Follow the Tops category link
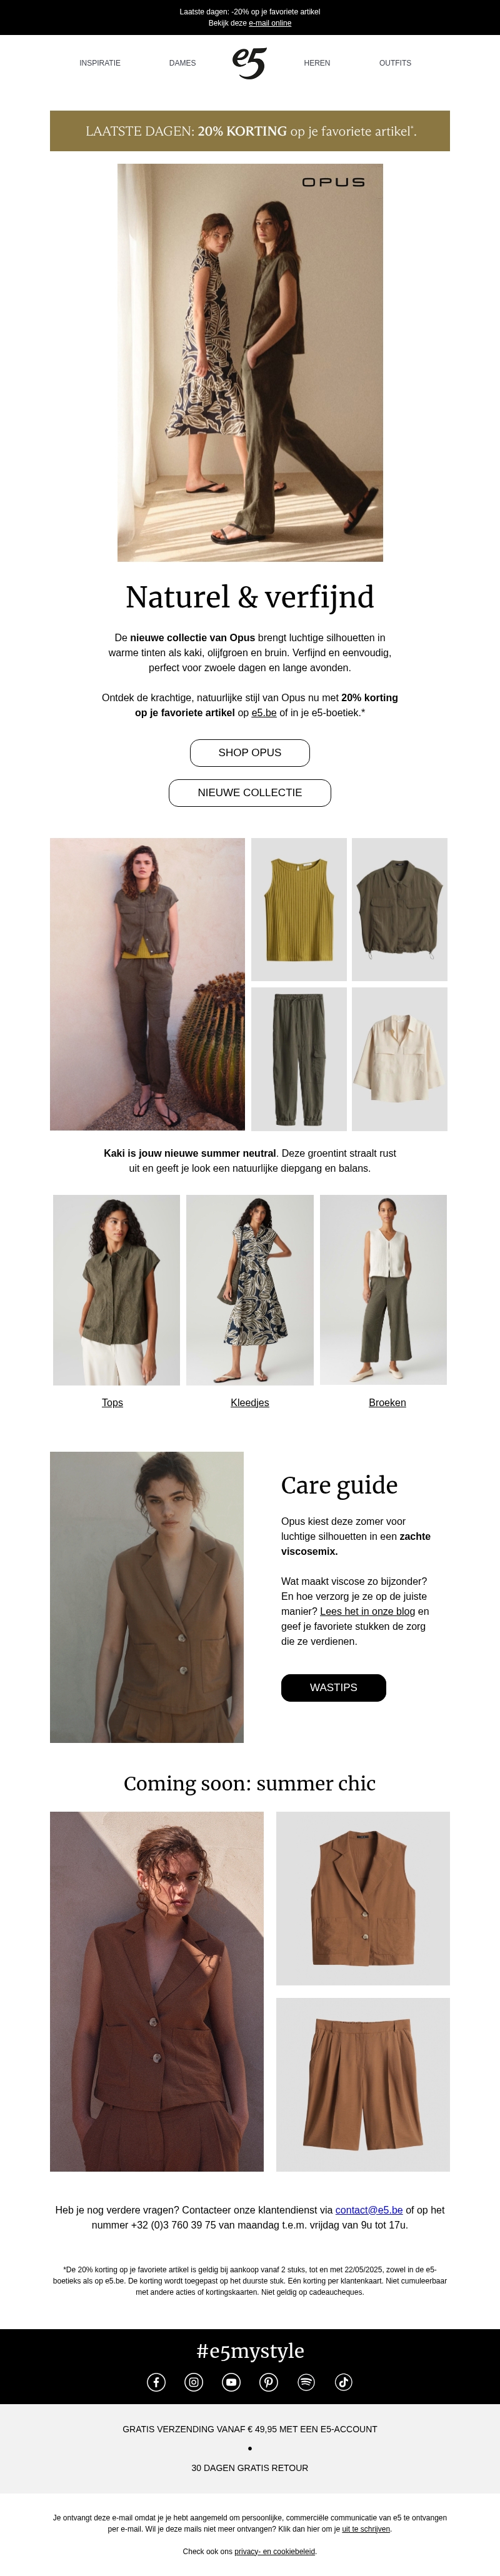Viewport: 500px width, 2576px height. (112, 1402)
